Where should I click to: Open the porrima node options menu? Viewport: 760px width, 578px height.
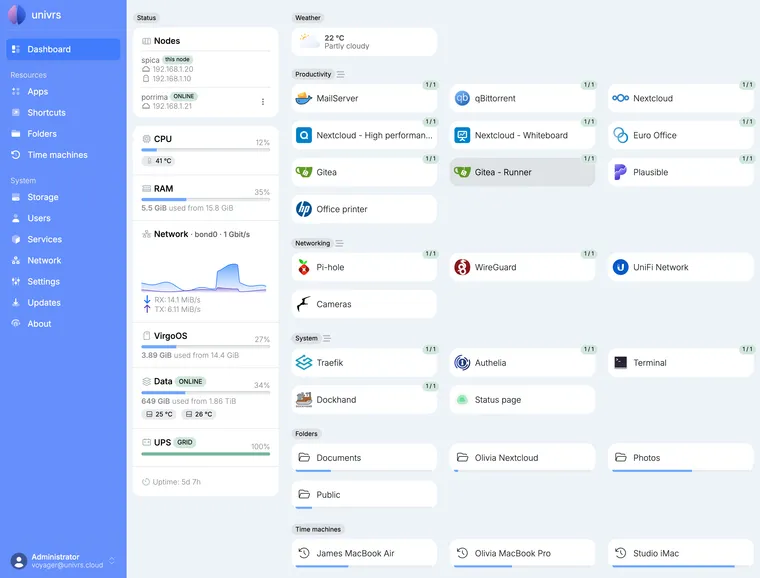pyautogui.click(x=263, y=102)
